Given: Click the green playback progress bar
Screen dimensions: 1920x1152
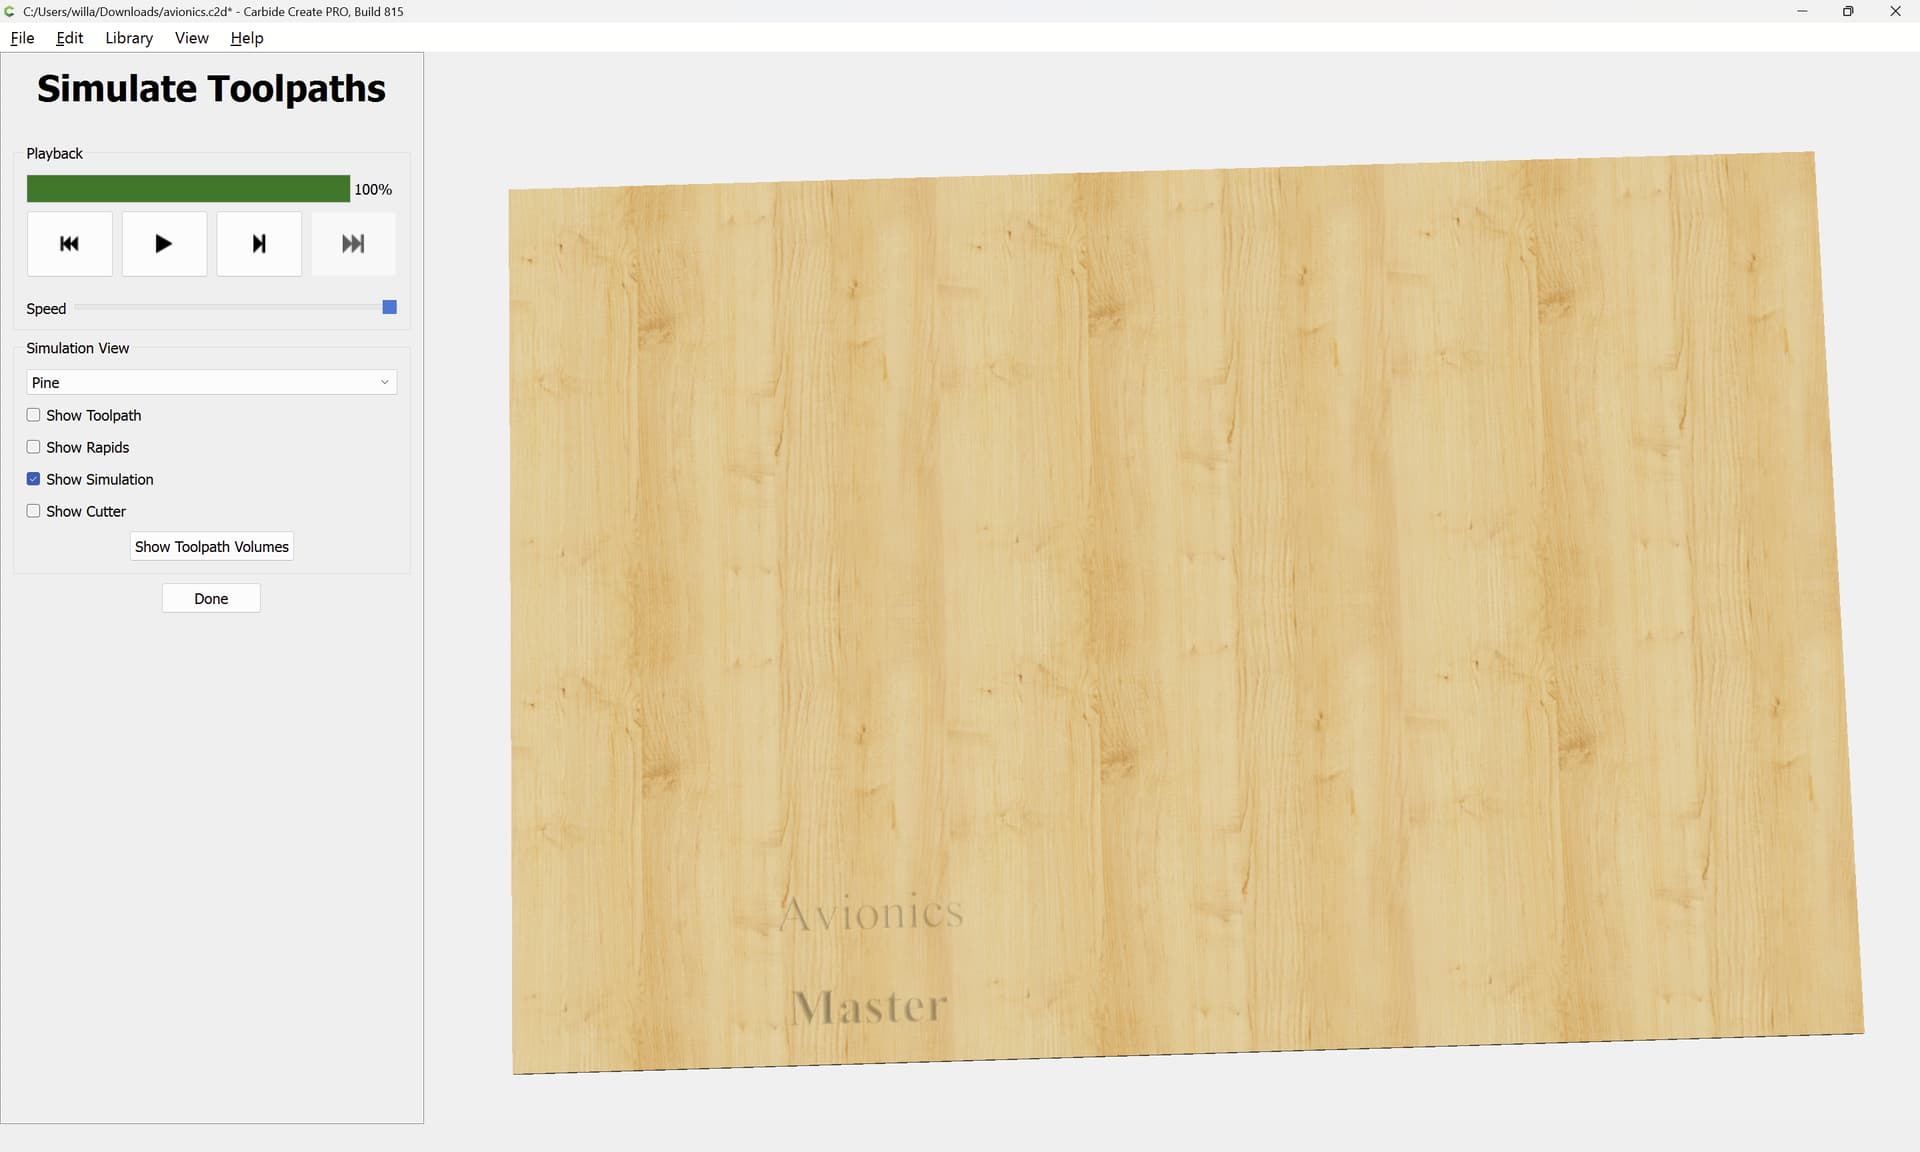Looking at the screenshot, I should (188, 189).
